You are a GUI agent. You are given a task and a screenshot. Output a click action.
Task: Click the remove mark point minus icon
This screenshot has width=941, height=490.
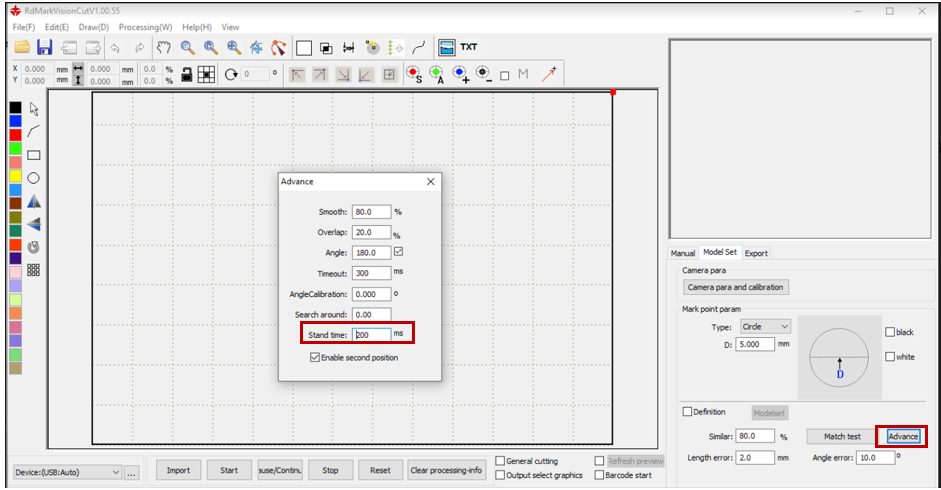pyautogui.click(x=483, y=74)
